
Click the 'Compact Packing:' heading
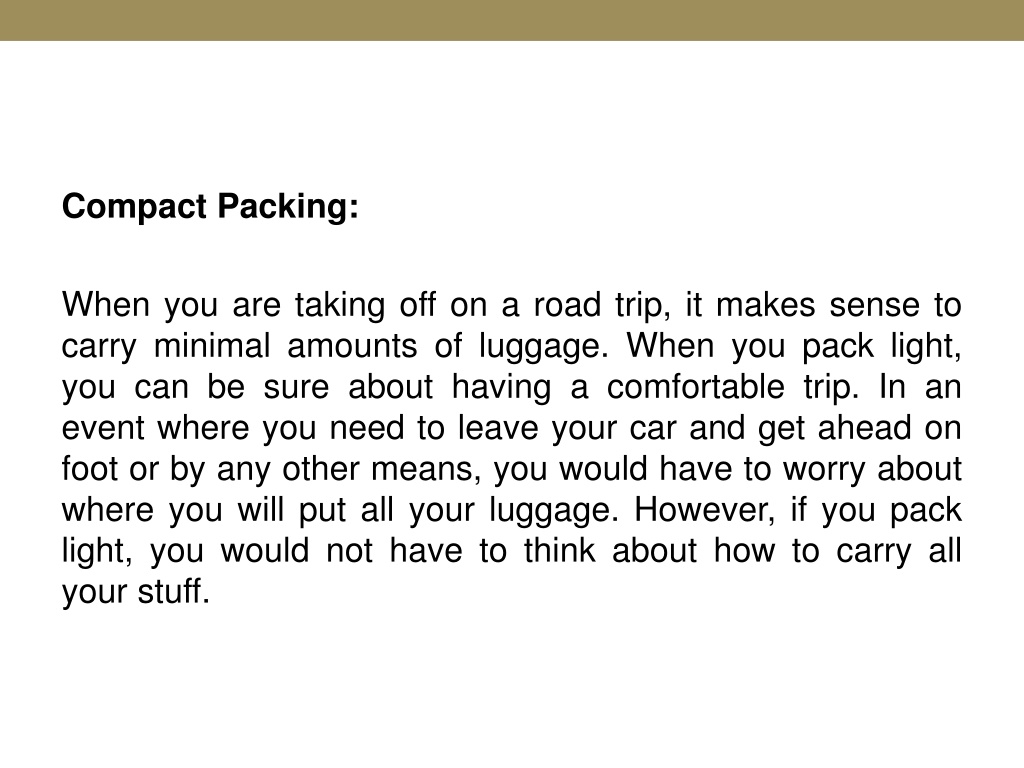(210, 207)
